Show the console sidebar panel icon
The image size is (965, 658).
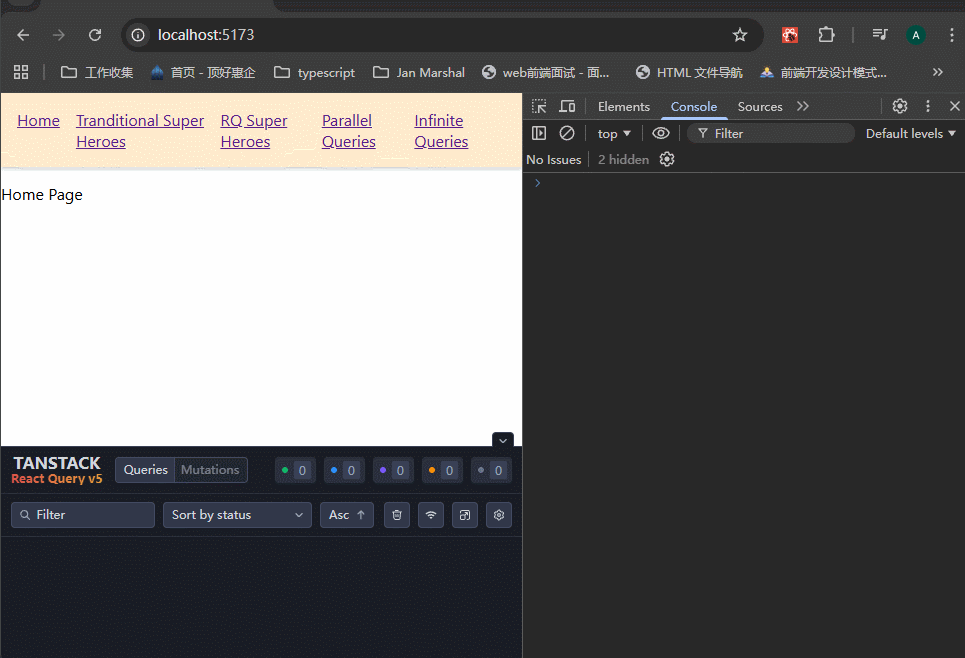(x=539, y=133)
